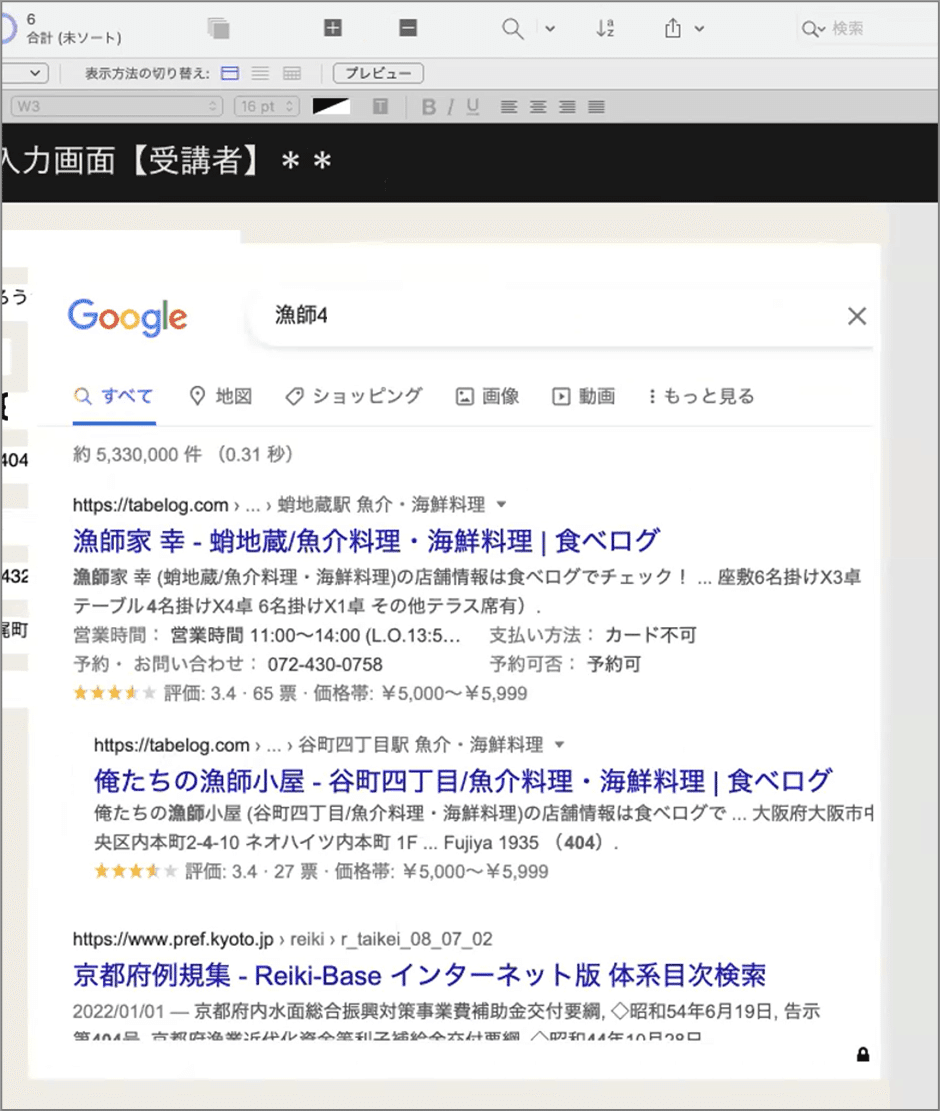The width and height of the screenshot is (940, 1111).
Task: Click the 予約可 reservation text
Action: tap(614, 665)
